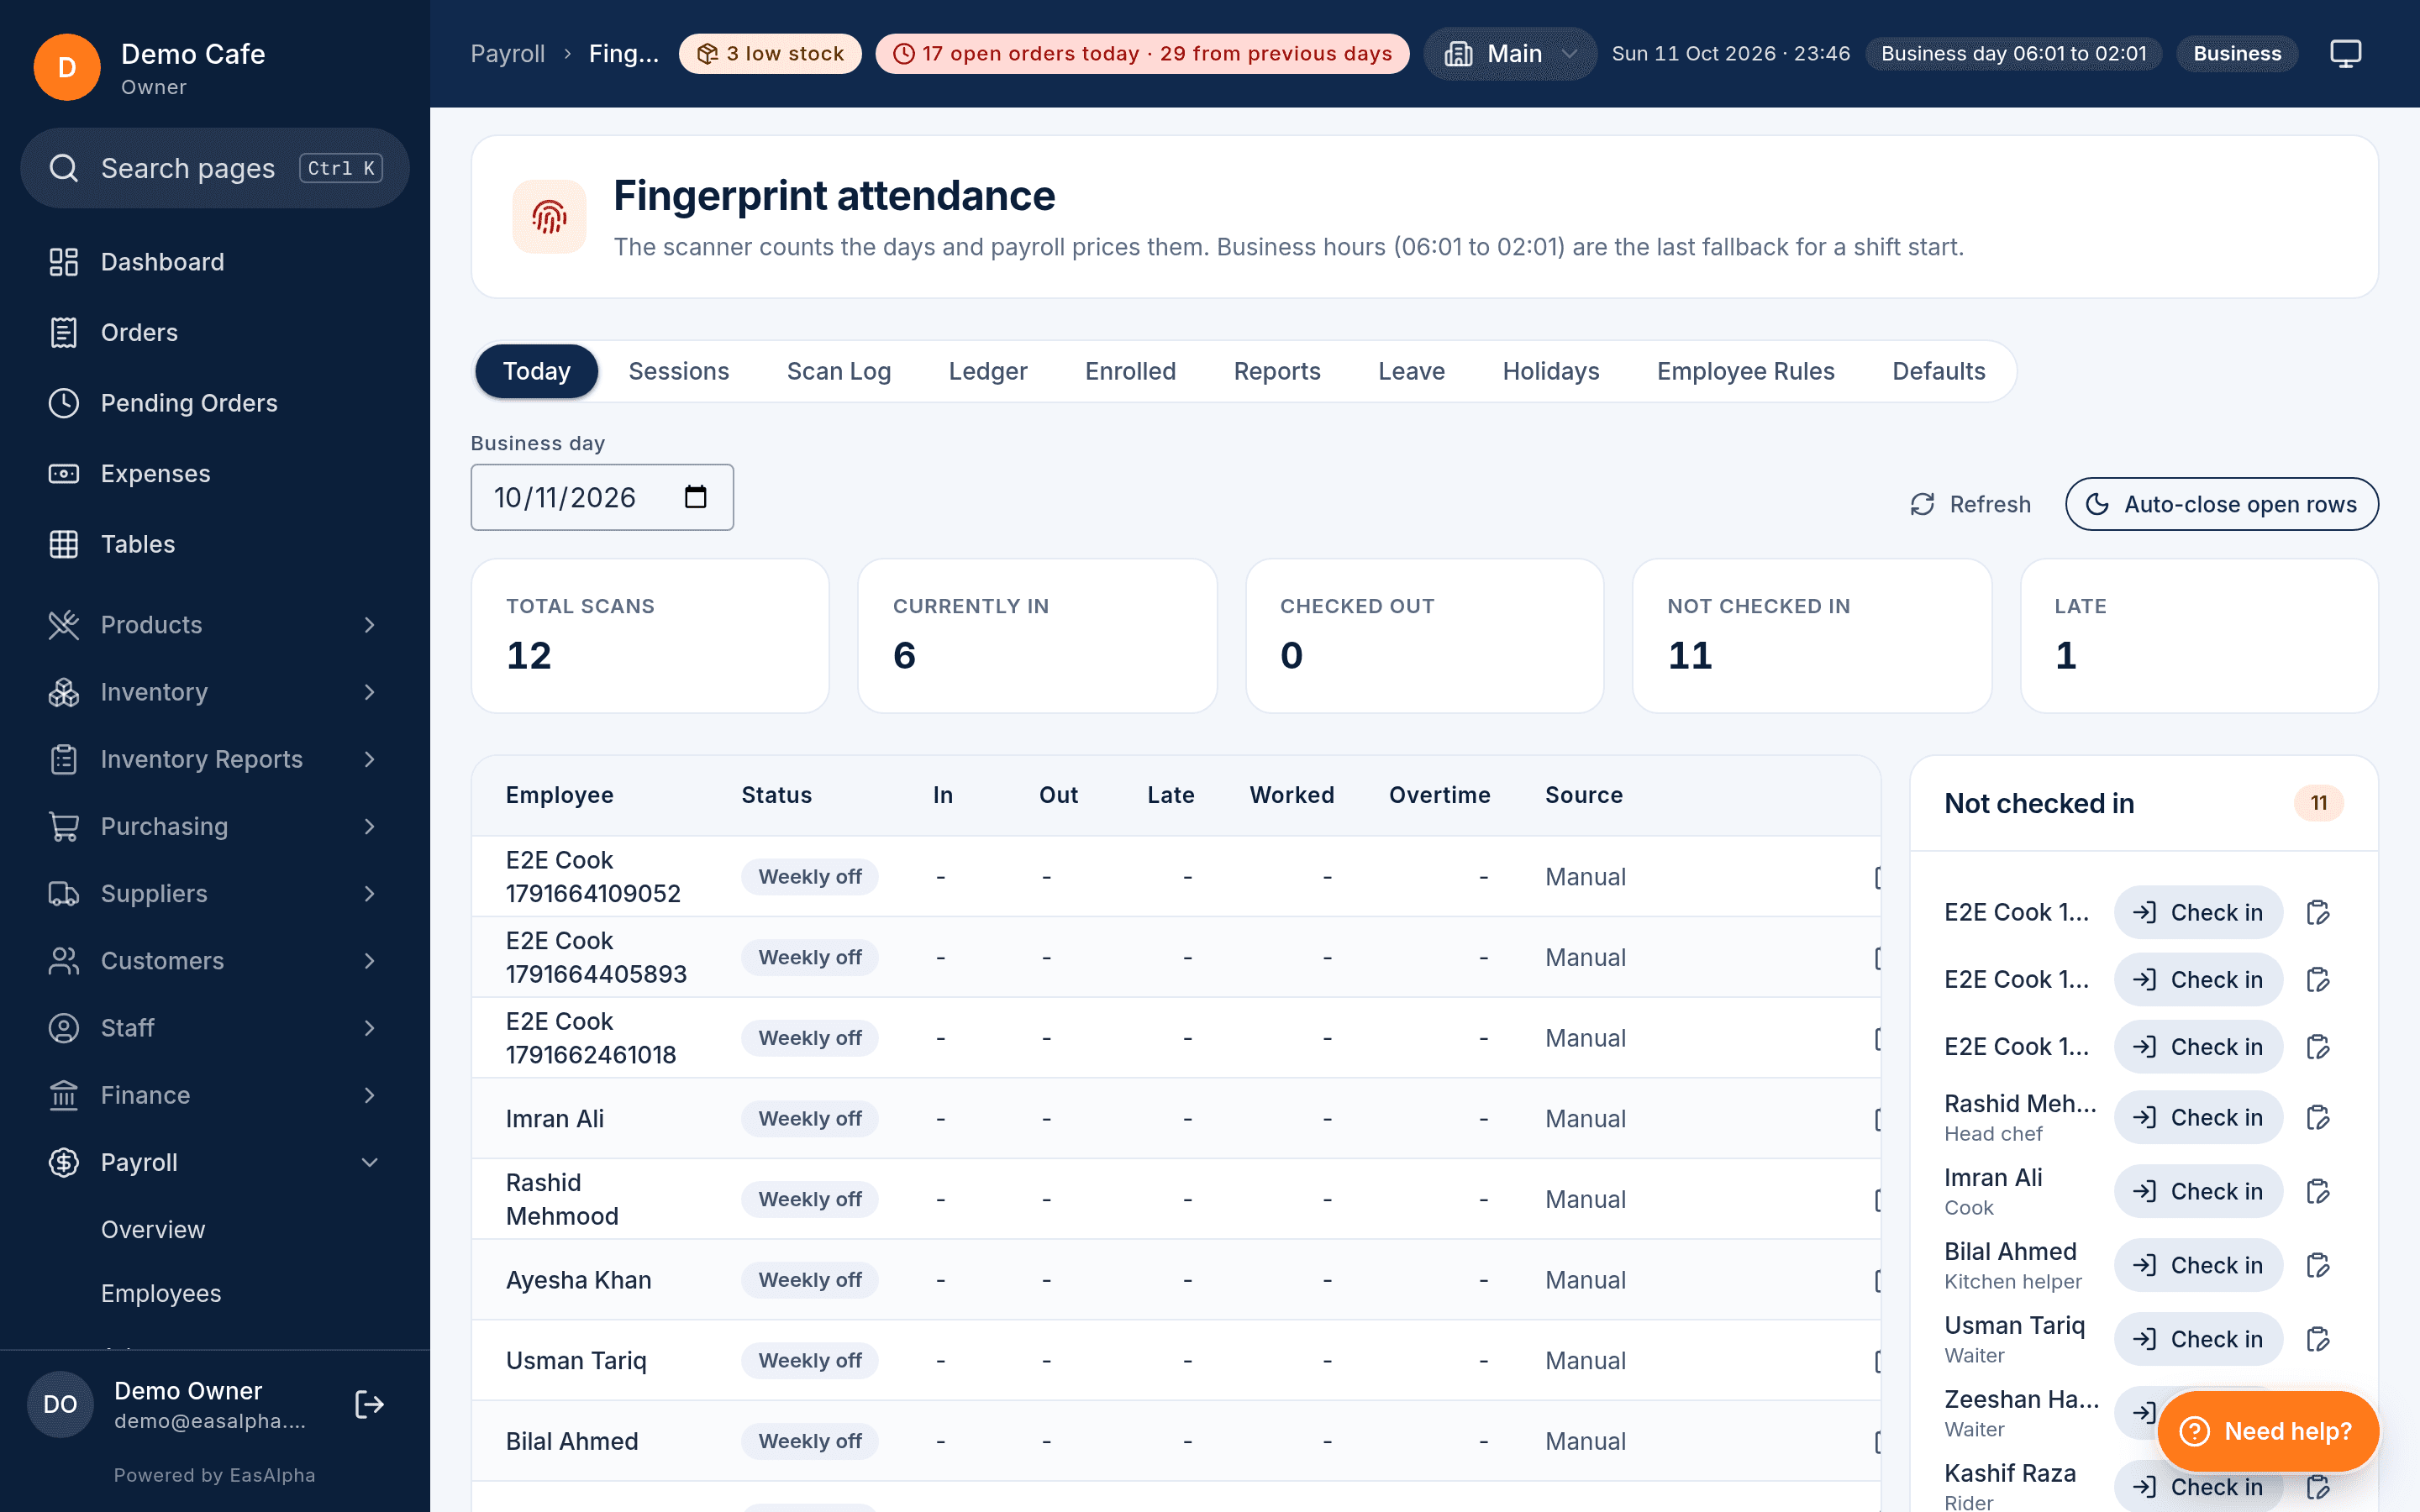Check in Bilal Ahmed
The image size is (2420, 1512).
pos(2198,1265)
